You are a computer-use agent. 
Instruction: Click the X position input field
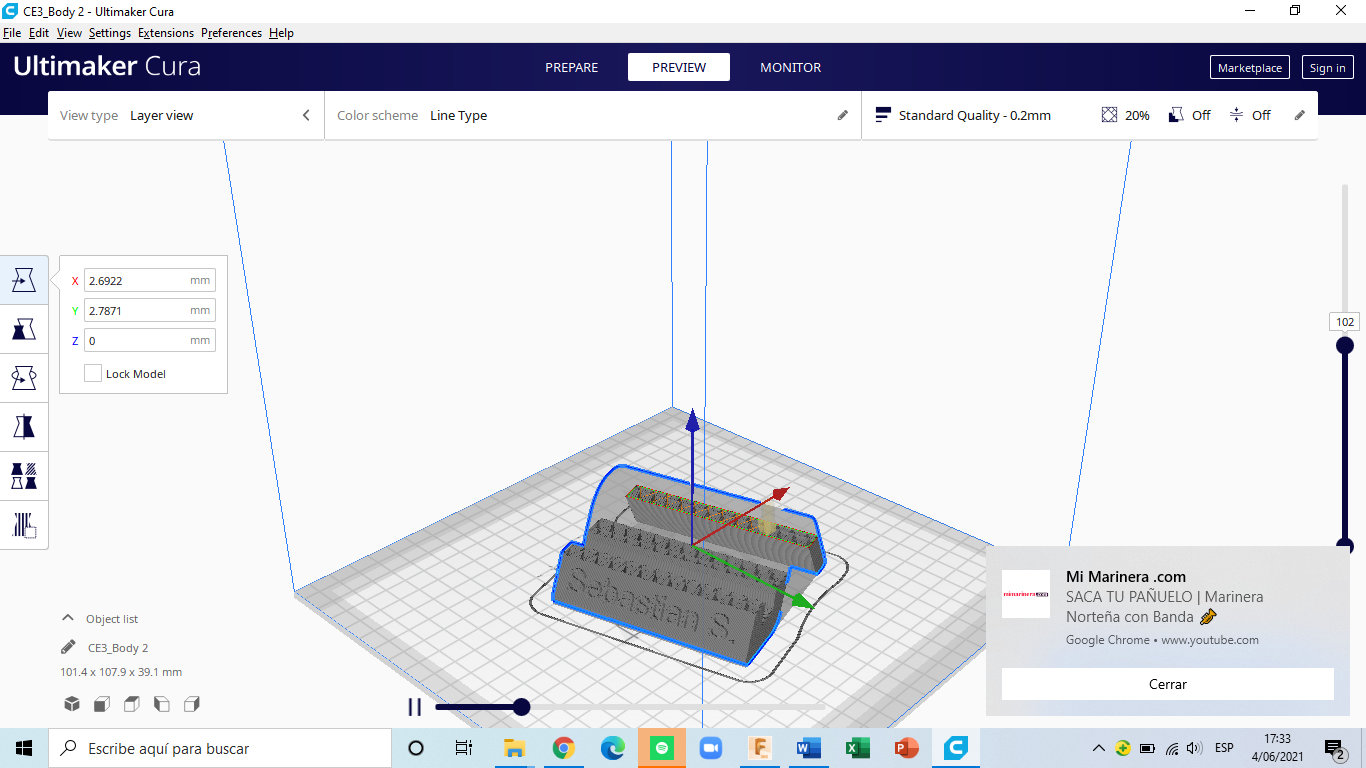pos(149,281)
